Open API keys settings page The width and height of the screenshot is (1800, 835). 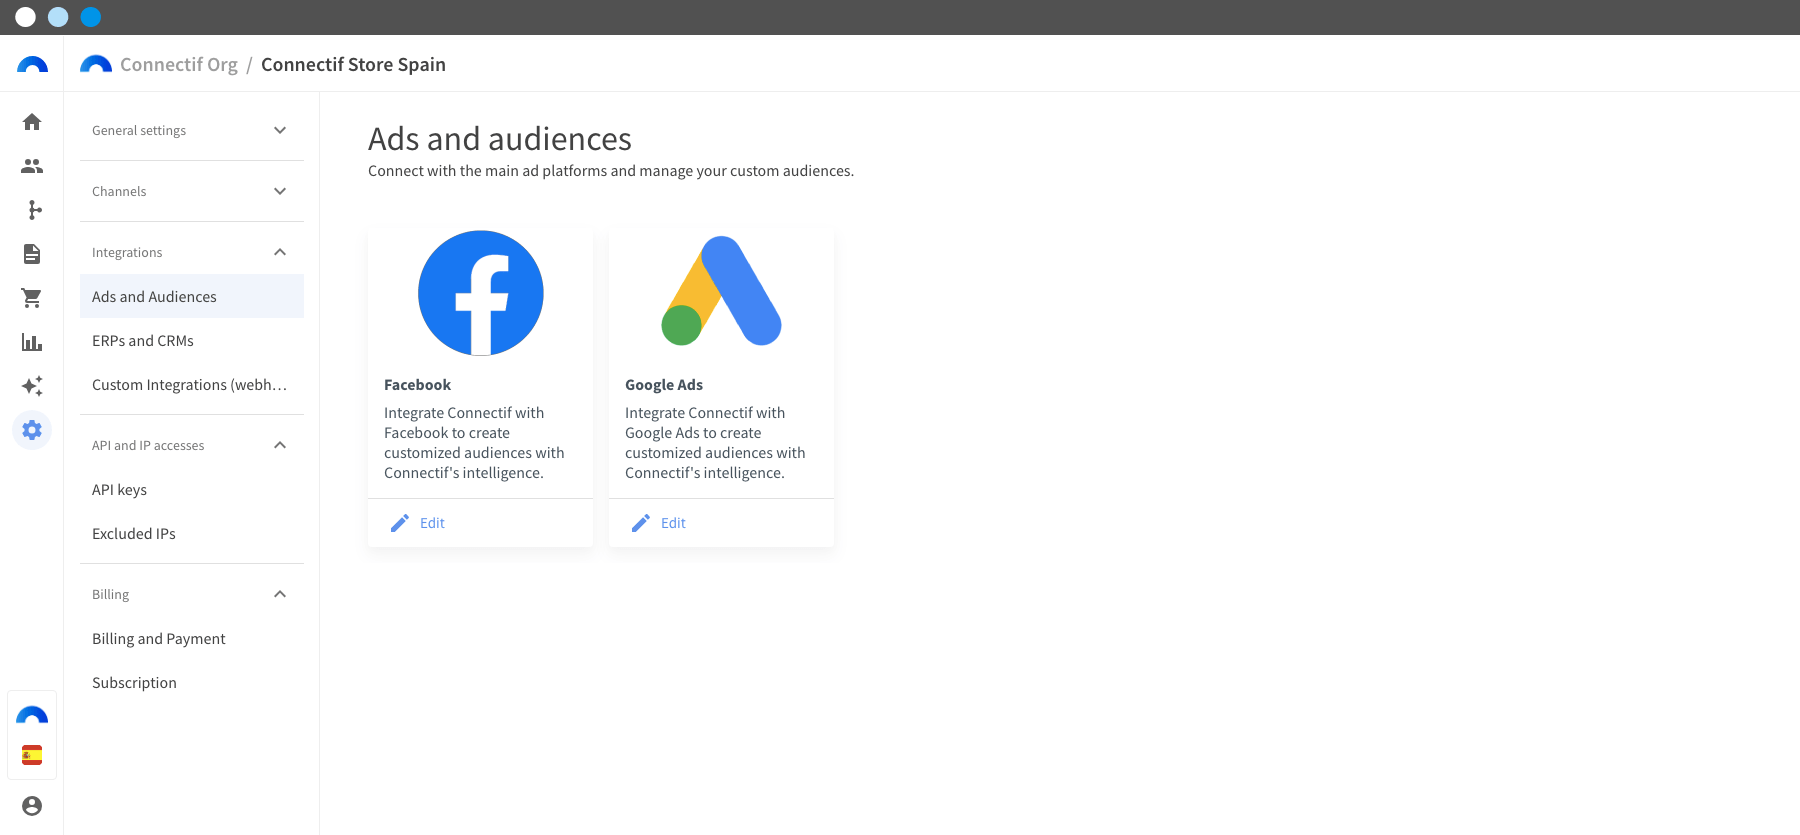[192, 490]
